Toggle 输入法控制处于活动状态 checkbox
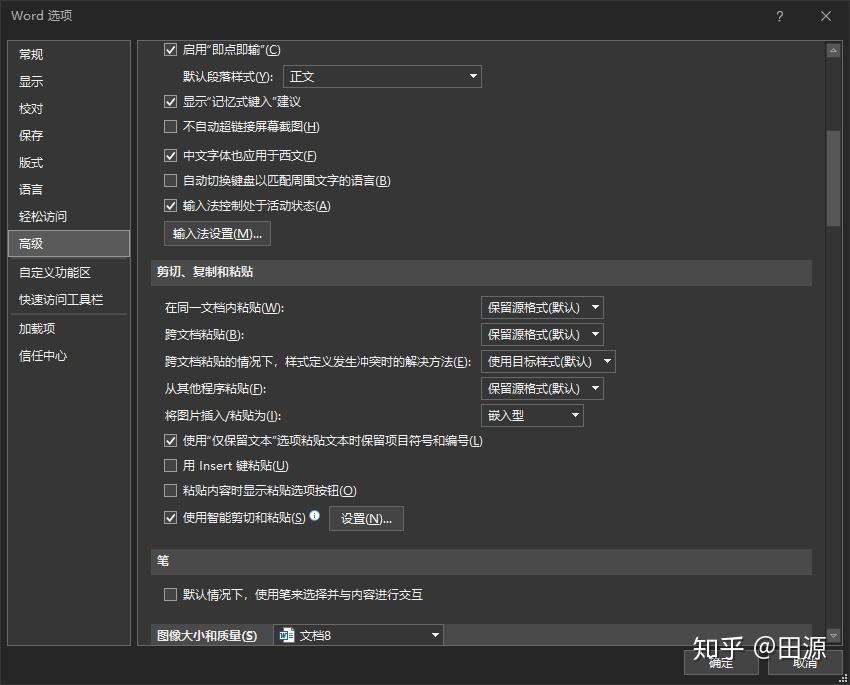This screenshot has width=850, height=685. 170,205
